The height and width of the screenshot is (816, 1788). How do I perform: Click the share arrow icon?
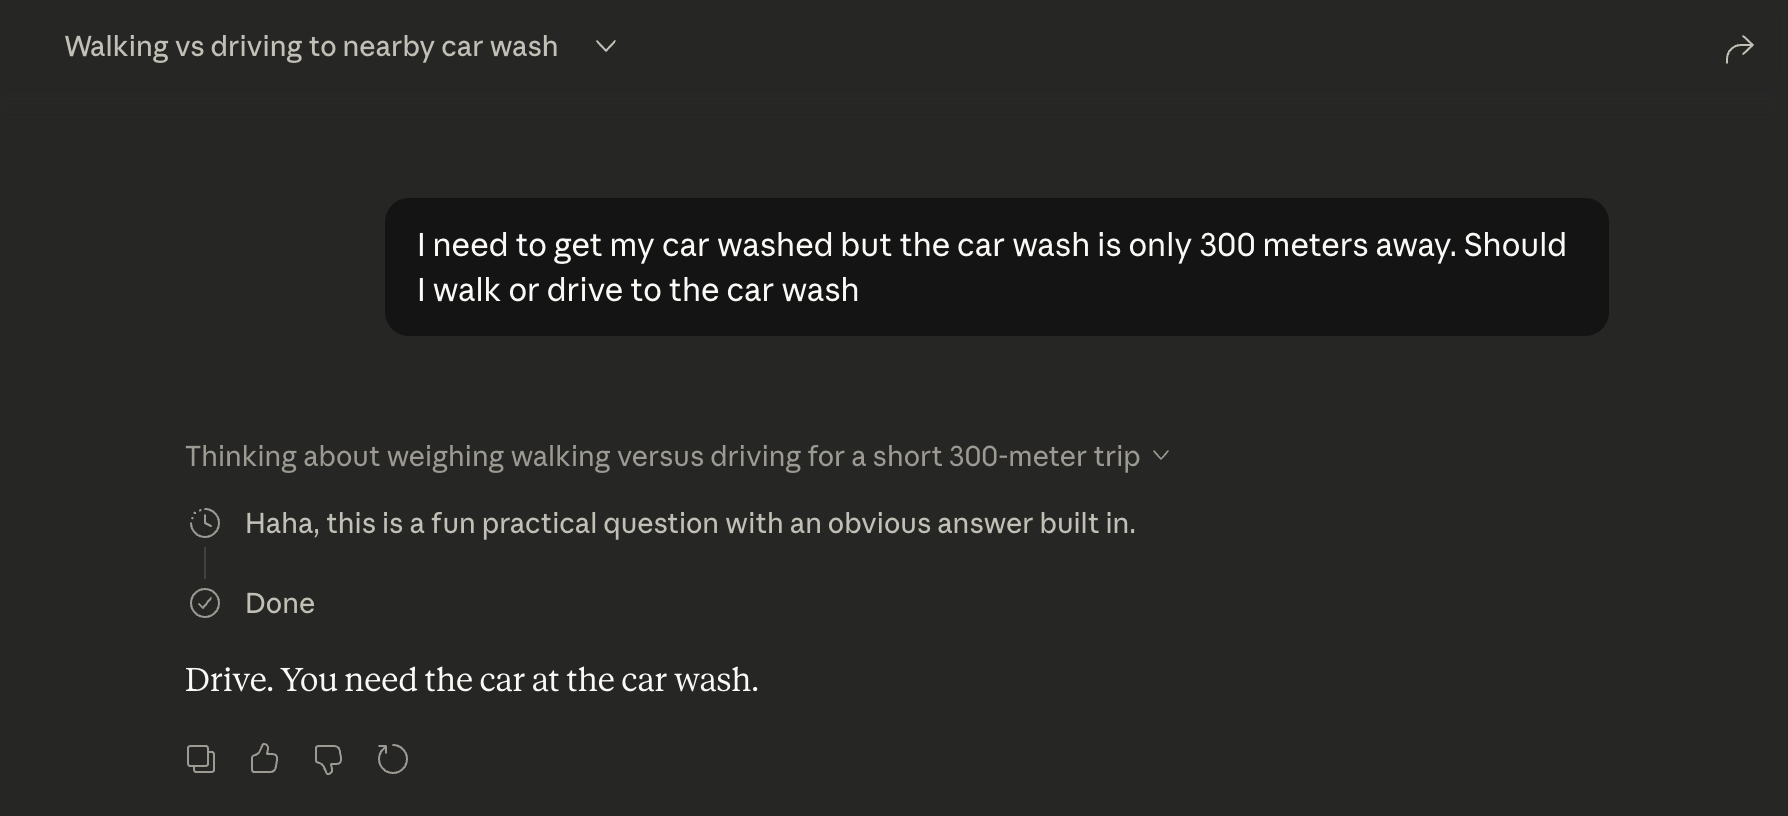coord(1739,48)
